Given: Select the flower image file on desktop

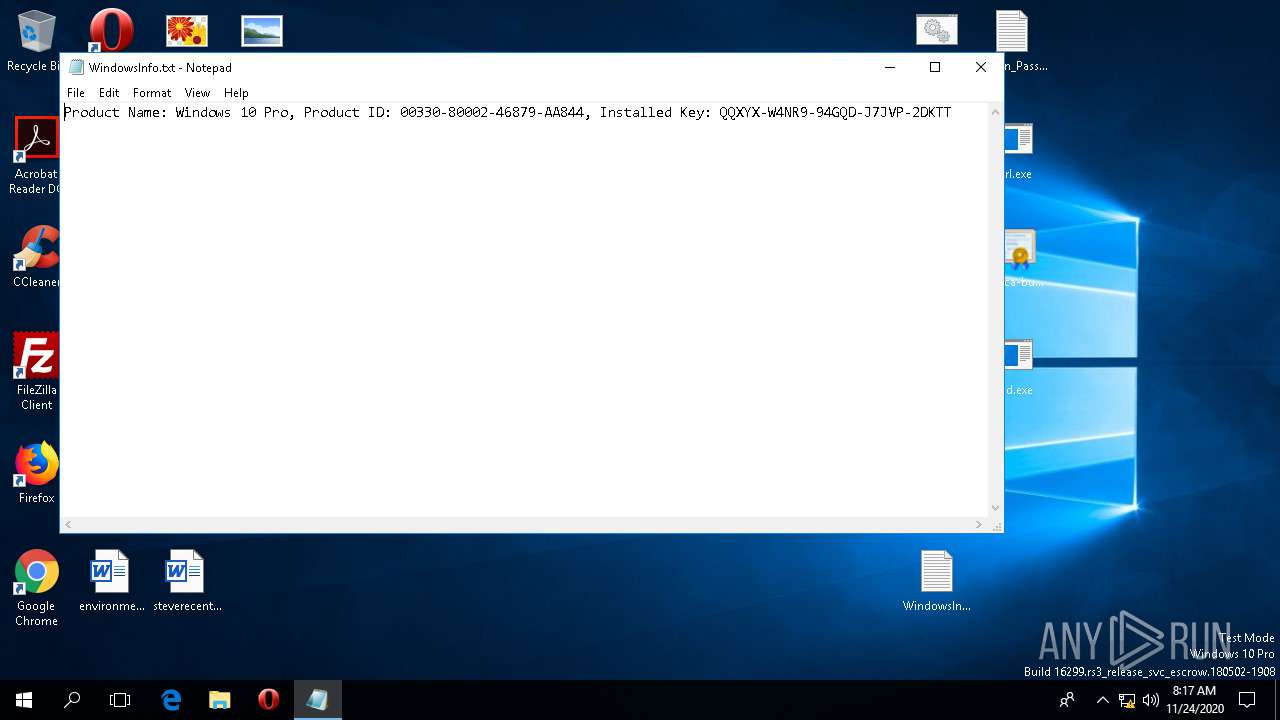Looking at the screenshot, I should [187, 30].
